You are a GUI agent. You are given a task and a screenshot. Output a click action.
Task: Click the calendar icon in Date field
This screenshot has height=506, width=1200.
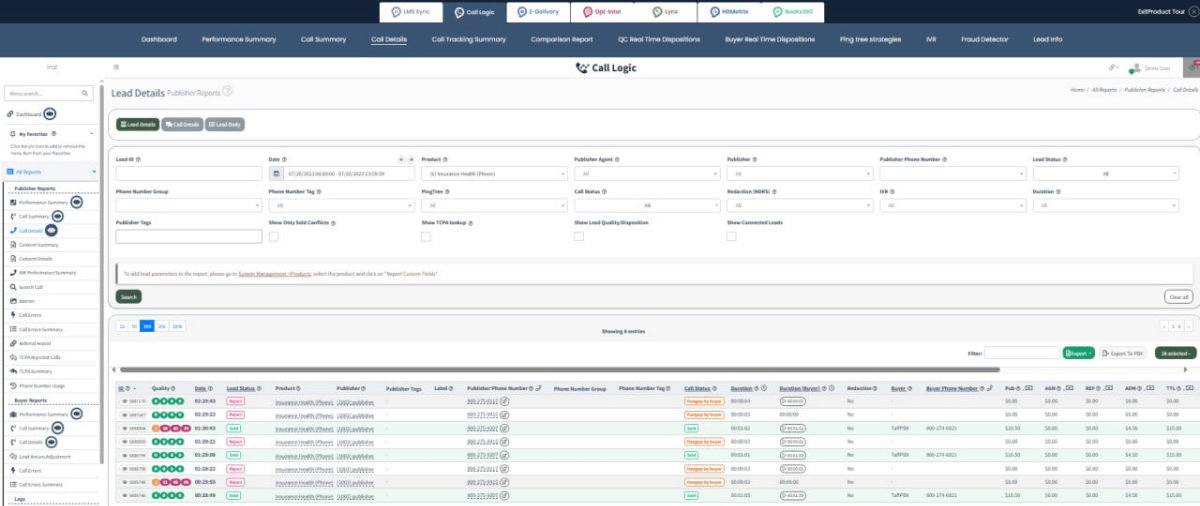276,173
